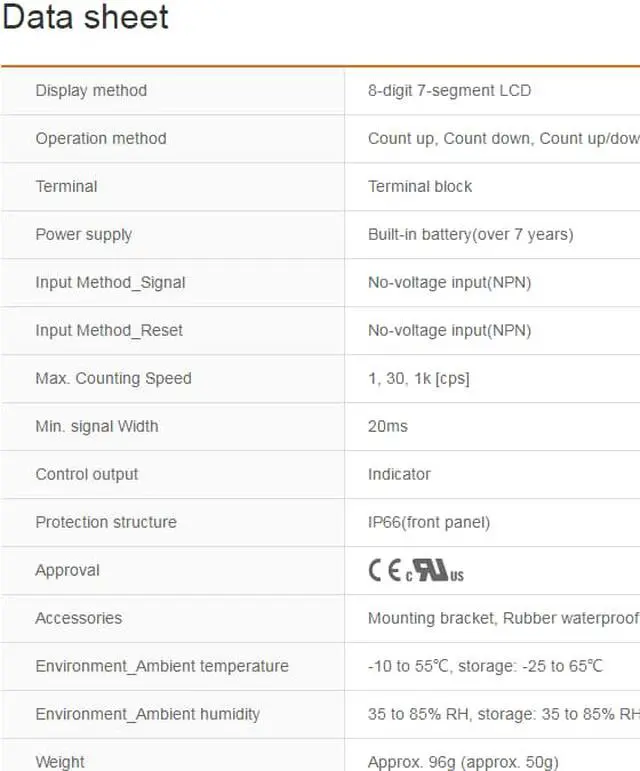The image size is (640, 771).
Task: Click the Data sheet heading
Action: pyautogui.click(x=86, y=17)
